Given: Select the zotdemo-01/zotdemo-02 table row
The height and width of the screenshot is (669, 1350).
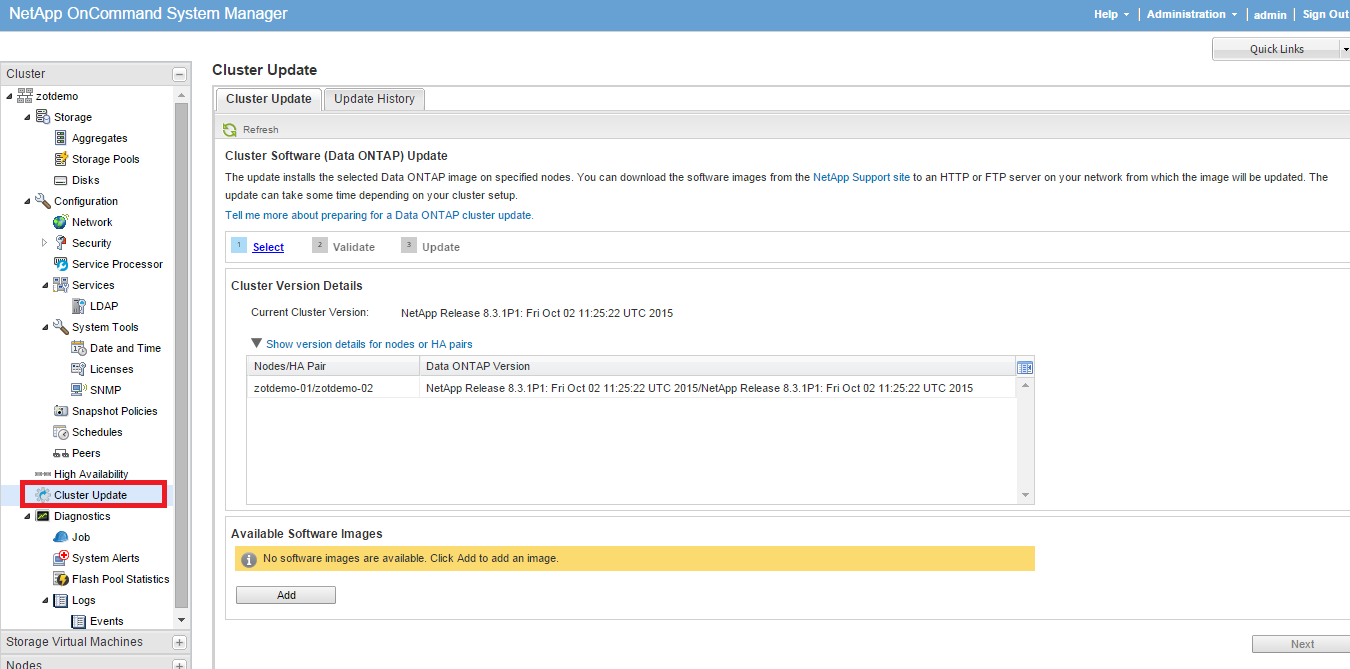Looking at the screenshot, I should click(631, 388).
